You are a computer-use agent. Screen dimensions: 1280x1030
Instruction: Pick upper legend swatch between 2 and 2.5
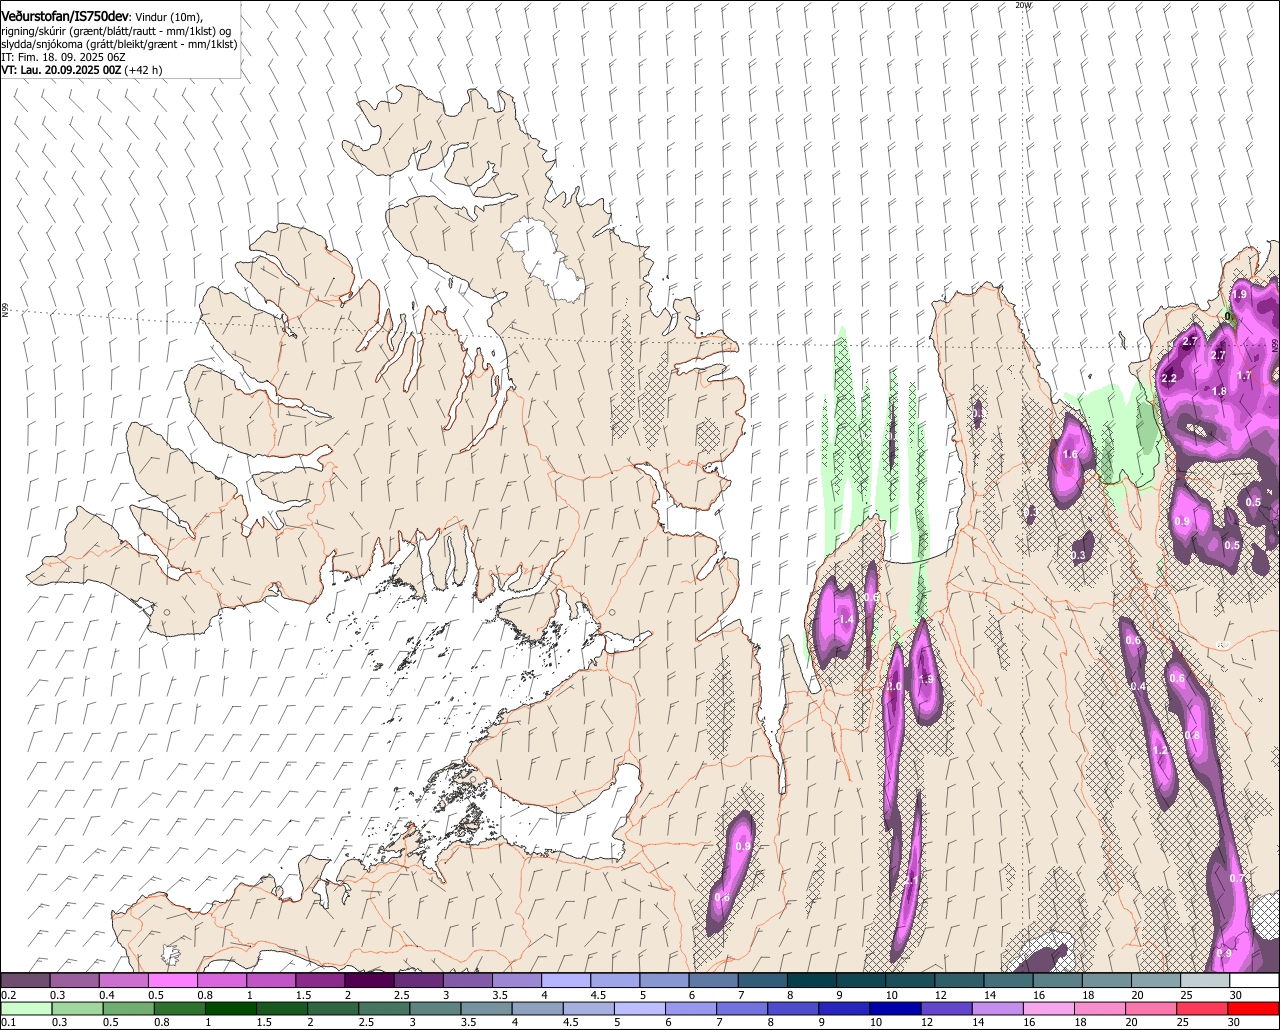click(369, 980)
